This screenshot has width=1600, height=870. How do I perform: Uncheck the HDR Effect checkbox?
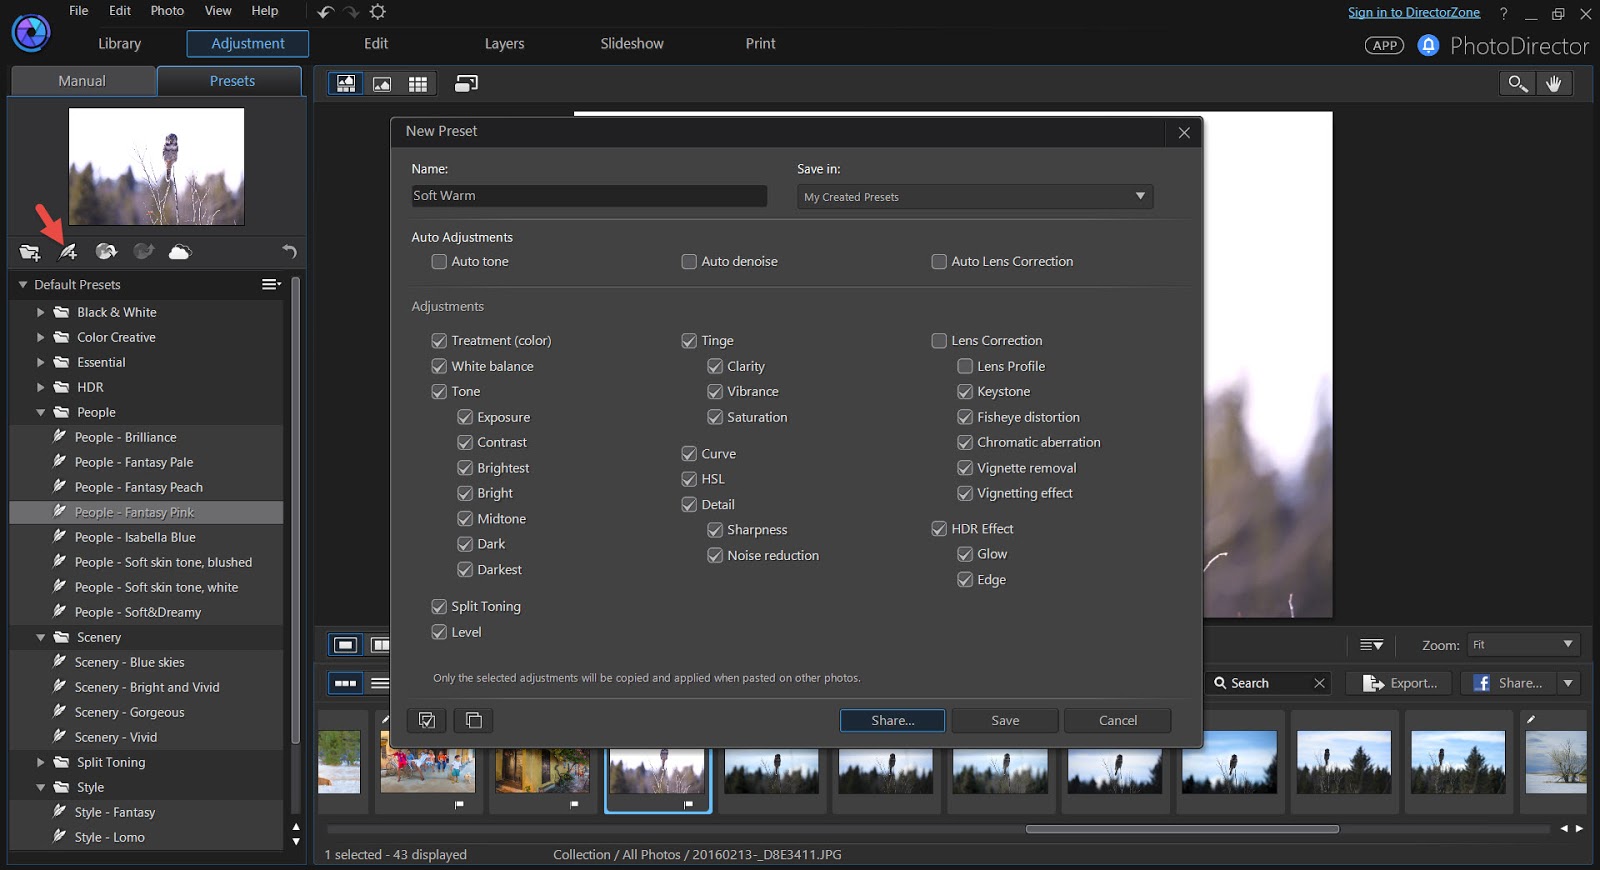coord(939,528)
